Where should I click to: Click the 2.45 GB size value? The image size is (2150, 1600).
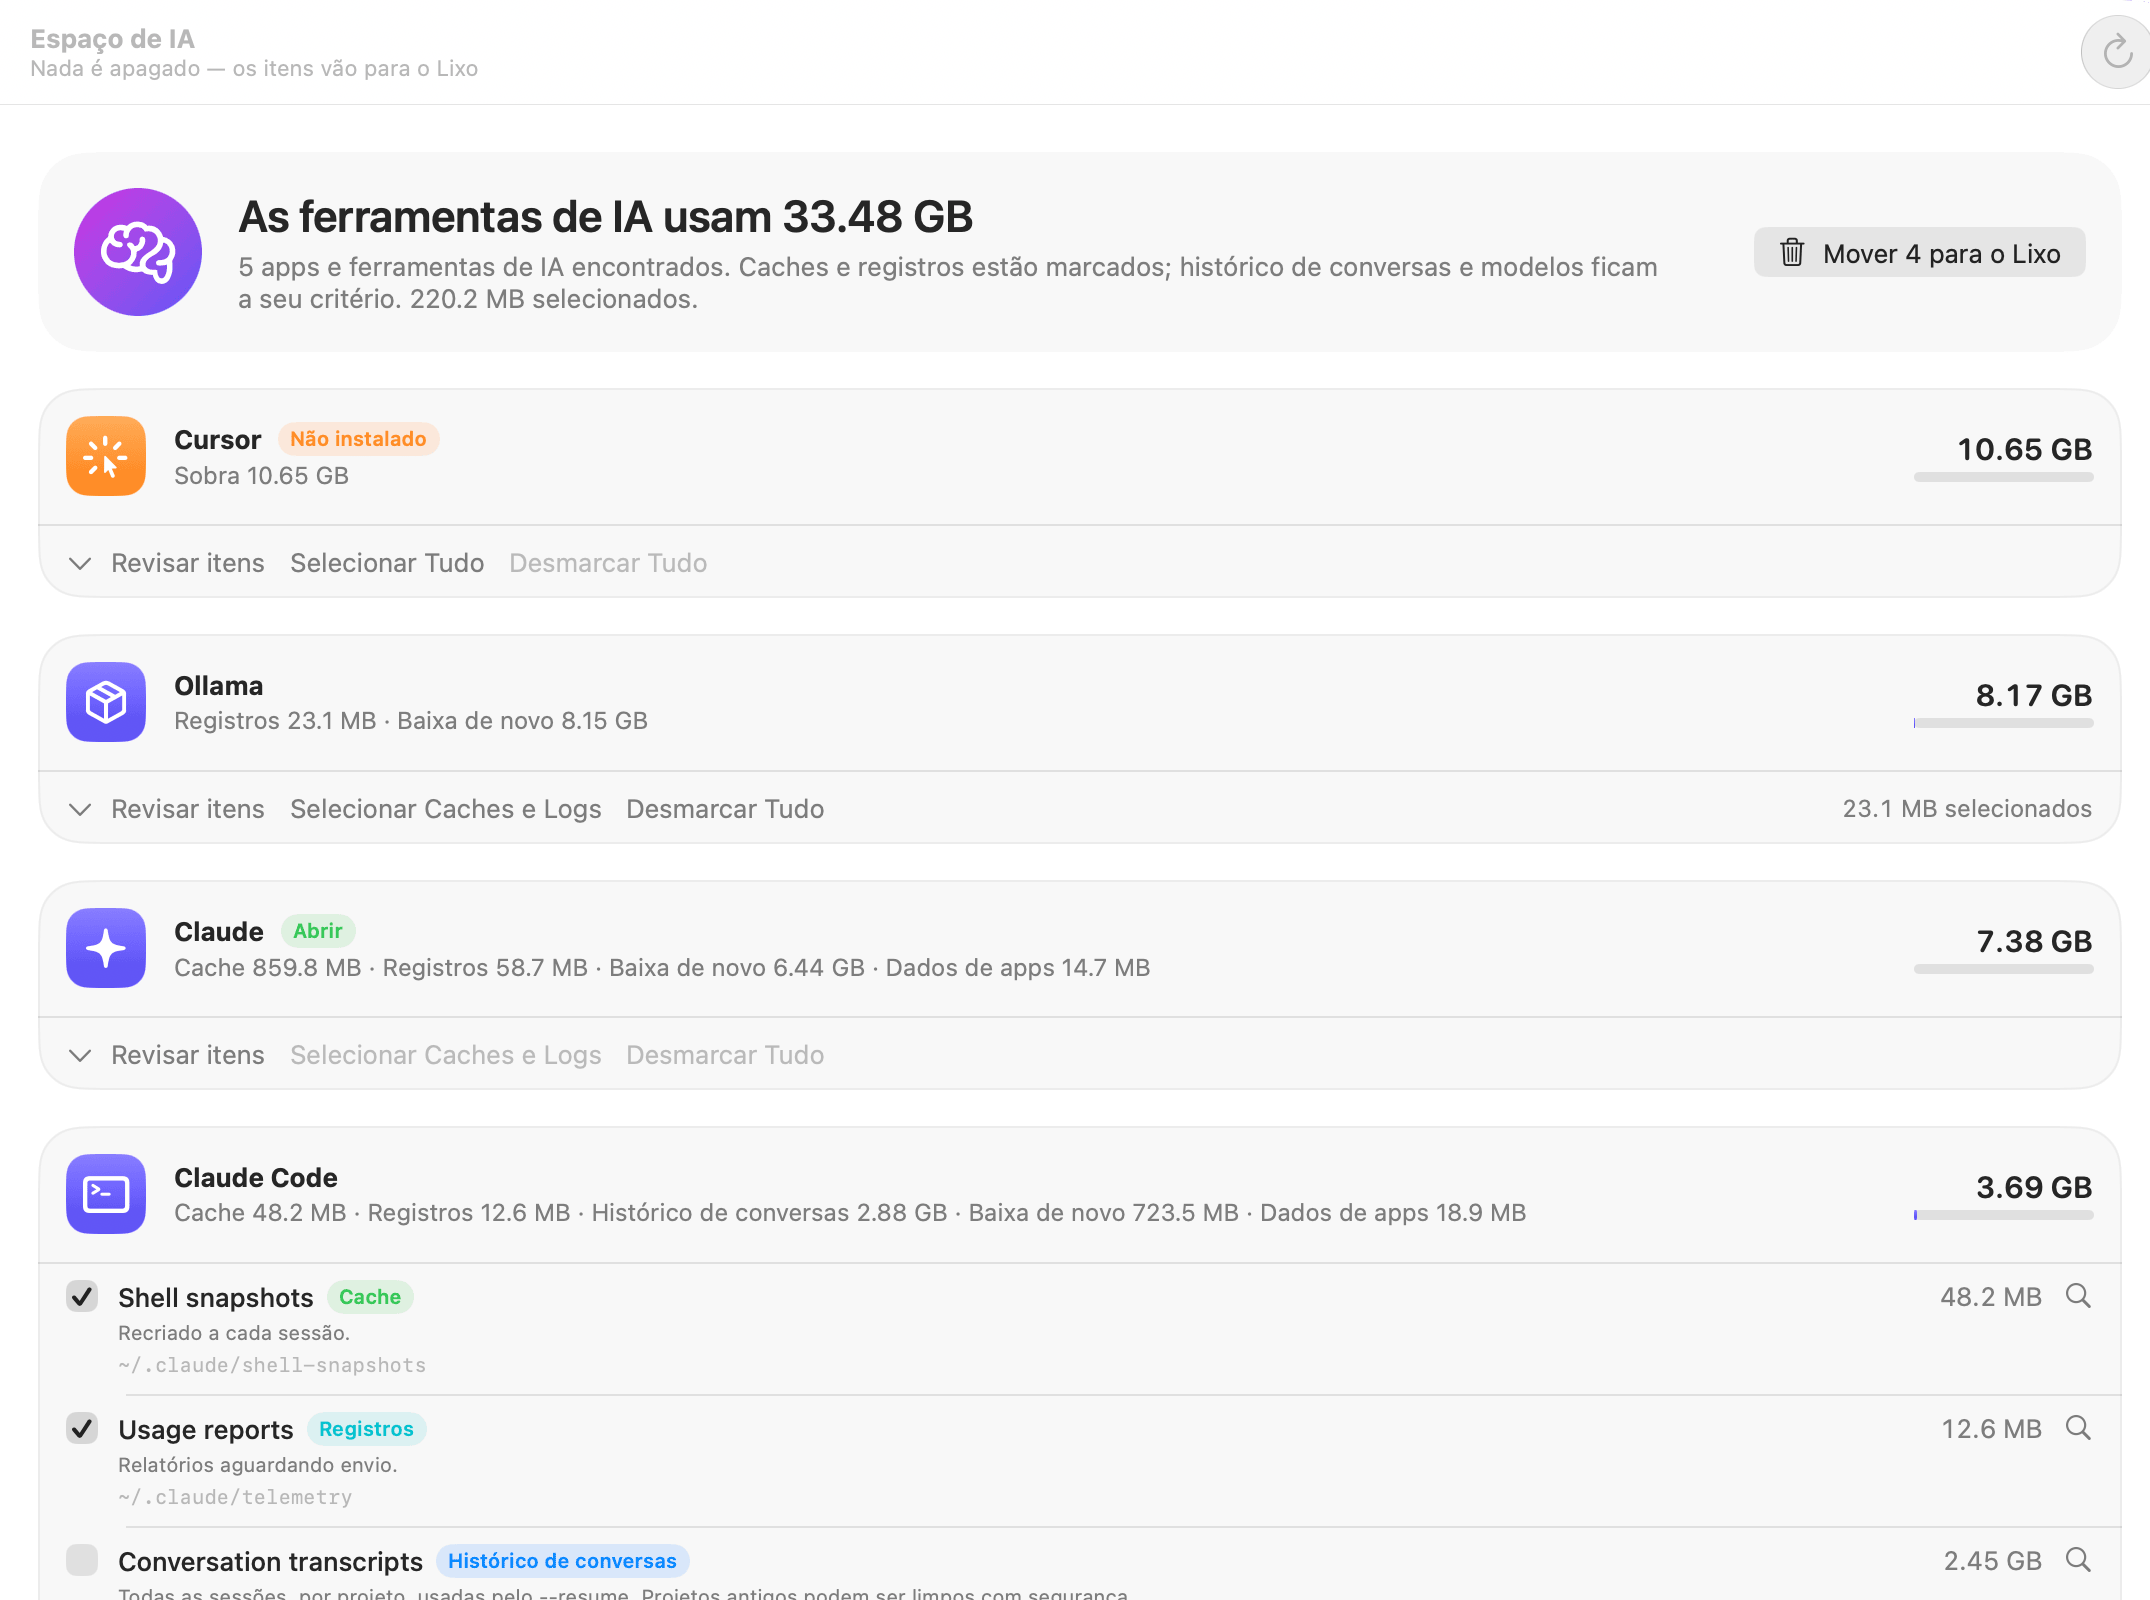pyautogui.click(x=1993, y=1561)
